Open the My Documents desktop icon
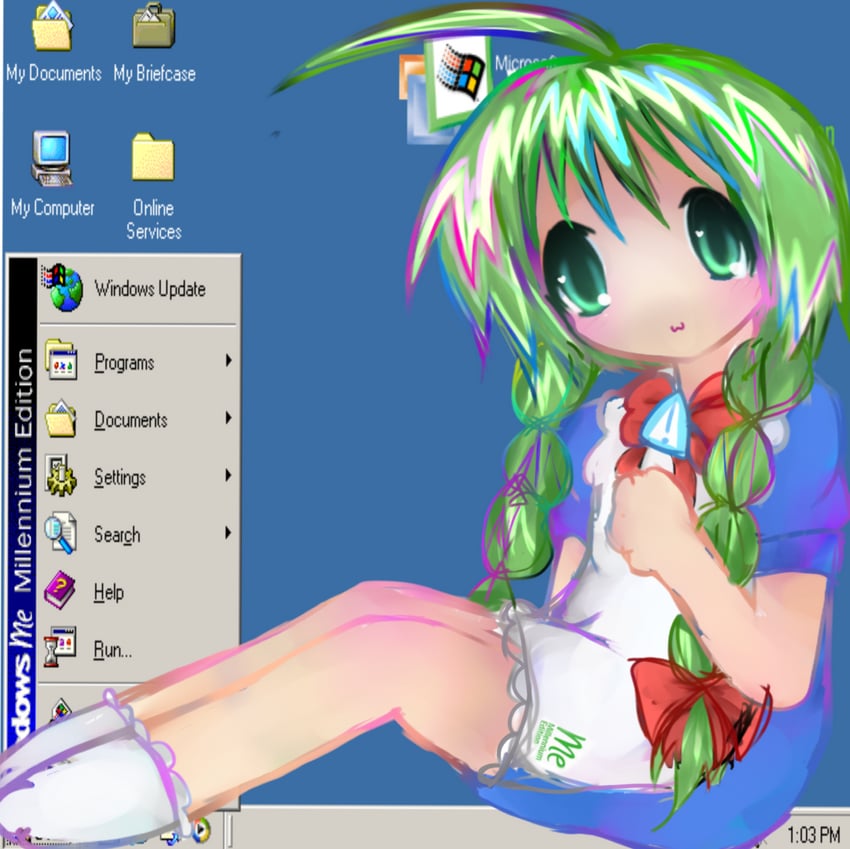850x849 pixels. point(52,28)
